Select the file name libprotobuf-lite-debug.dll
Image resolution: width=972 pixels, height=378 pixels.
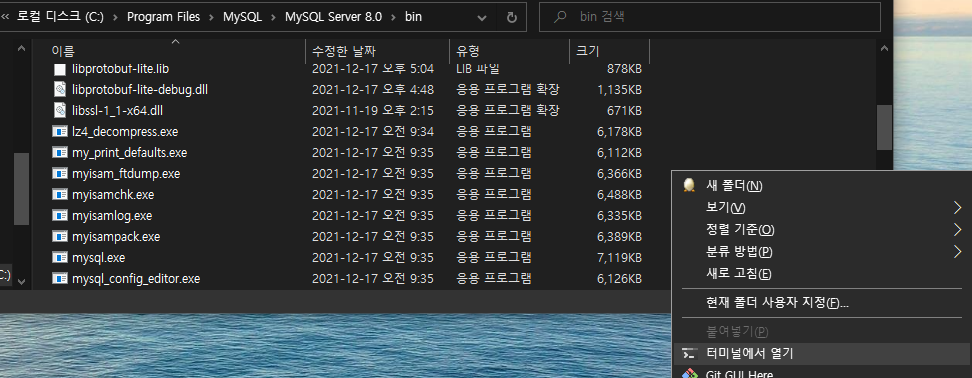click(139, 89)
